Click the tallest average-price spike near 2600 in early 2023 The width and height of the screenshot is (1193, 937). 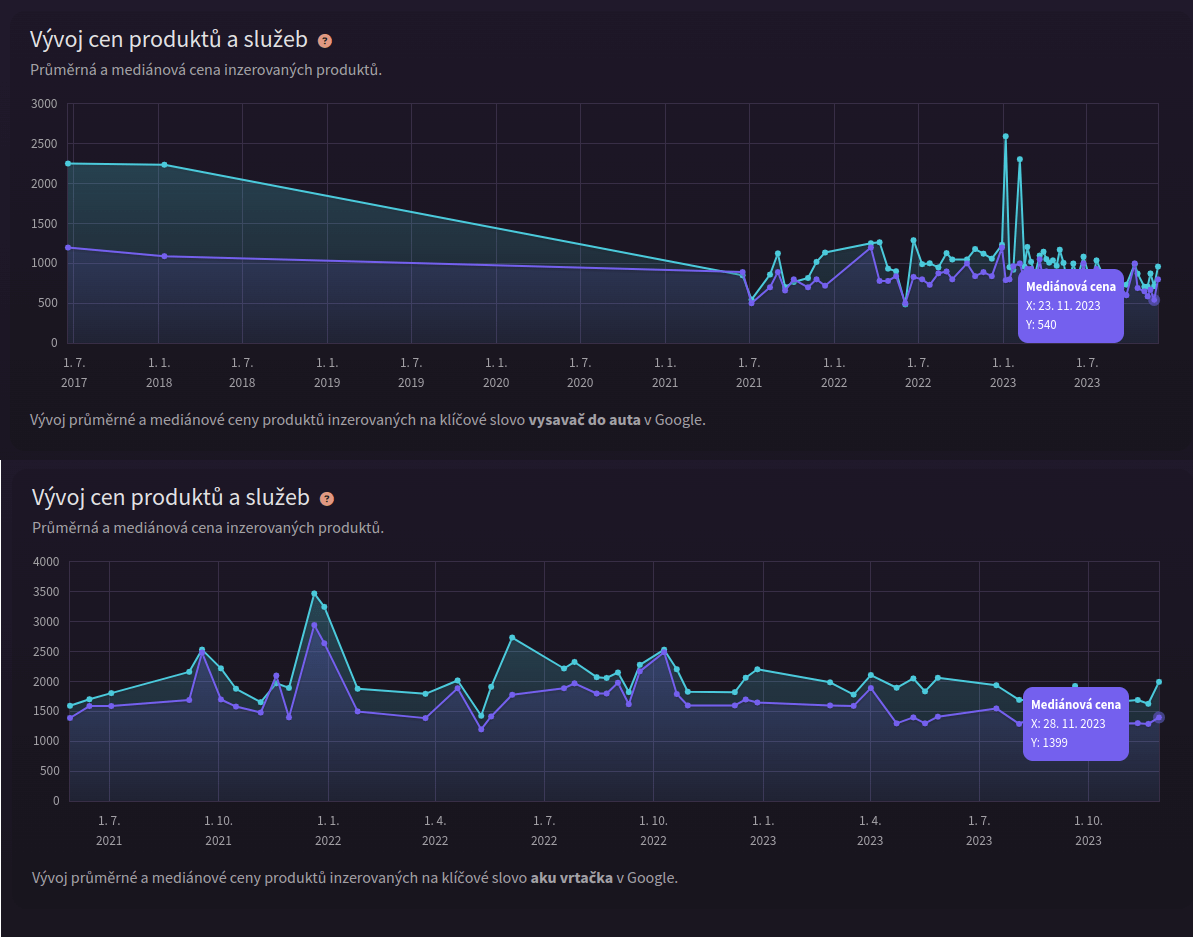click(1005, 136)
